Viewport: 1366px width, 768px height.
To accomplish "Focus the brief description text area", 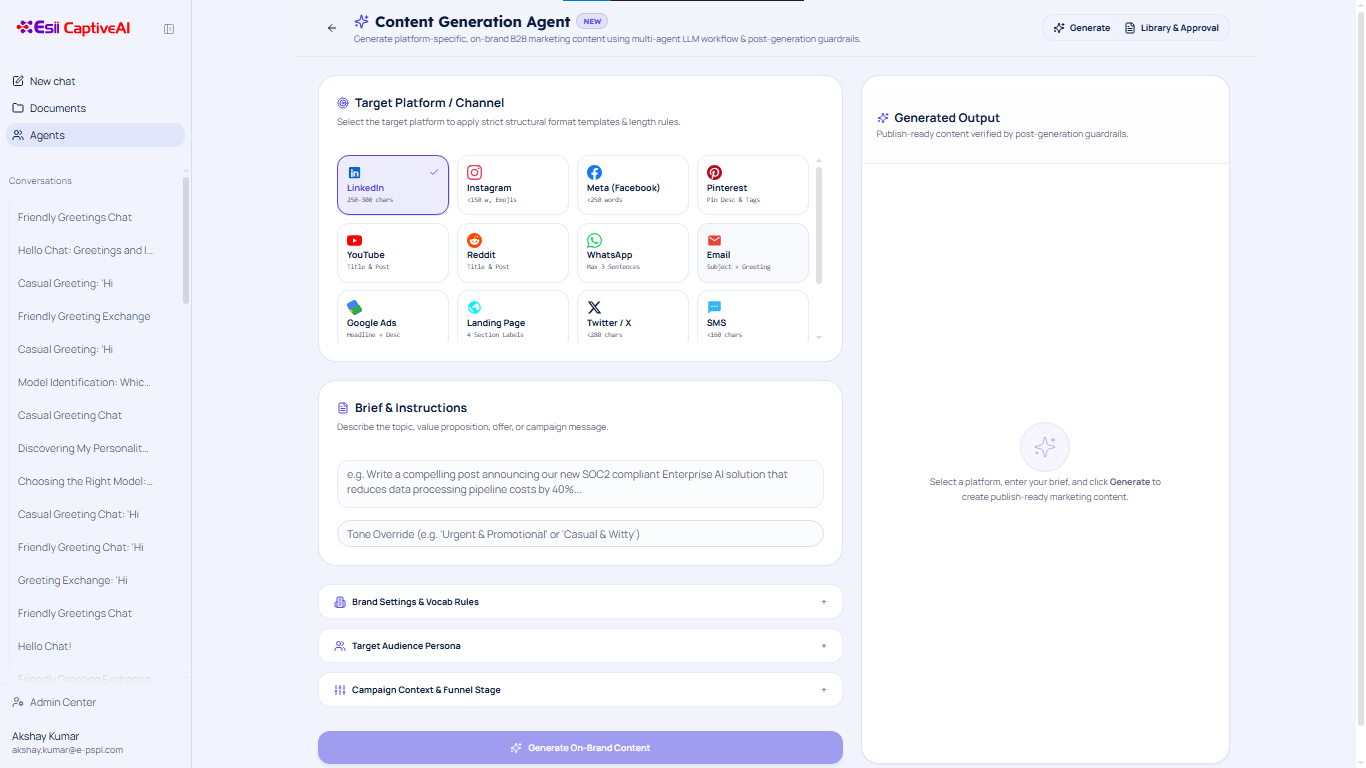I will coord(580,484).
